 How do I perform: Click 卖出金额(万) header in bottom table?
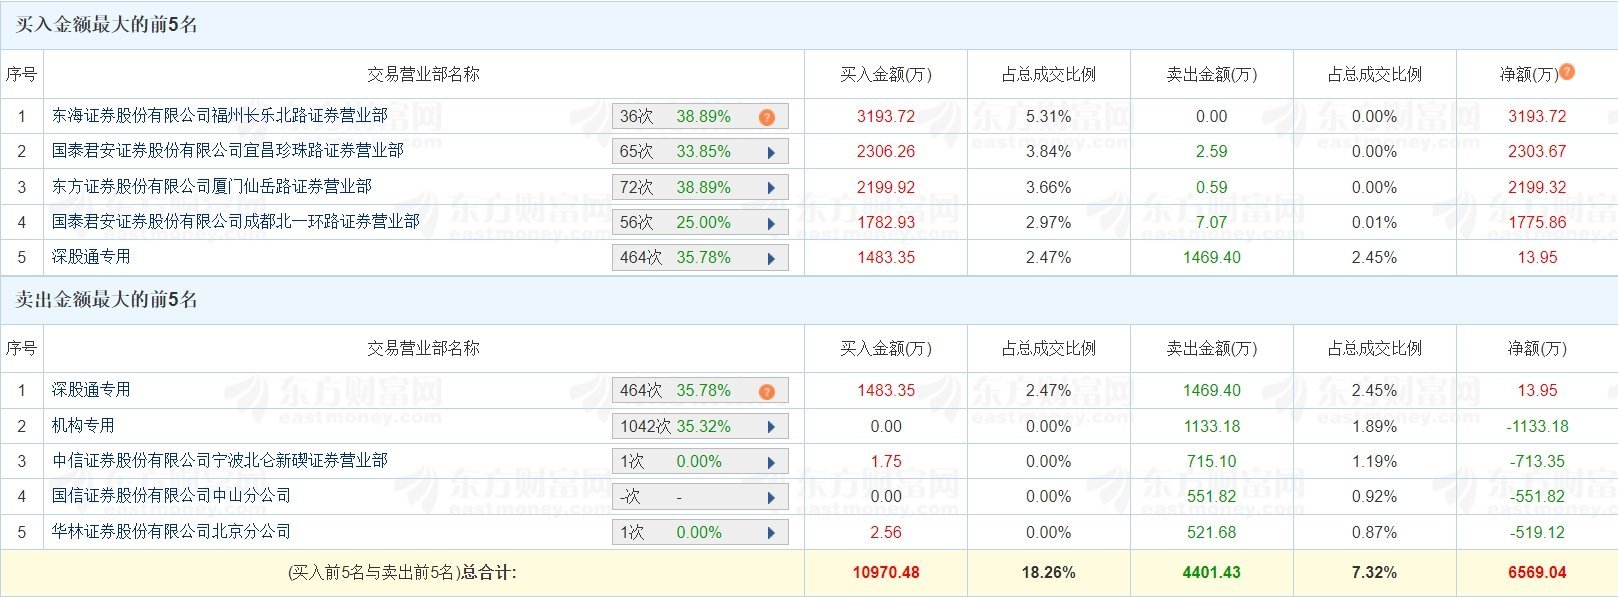click(1212, 348)
